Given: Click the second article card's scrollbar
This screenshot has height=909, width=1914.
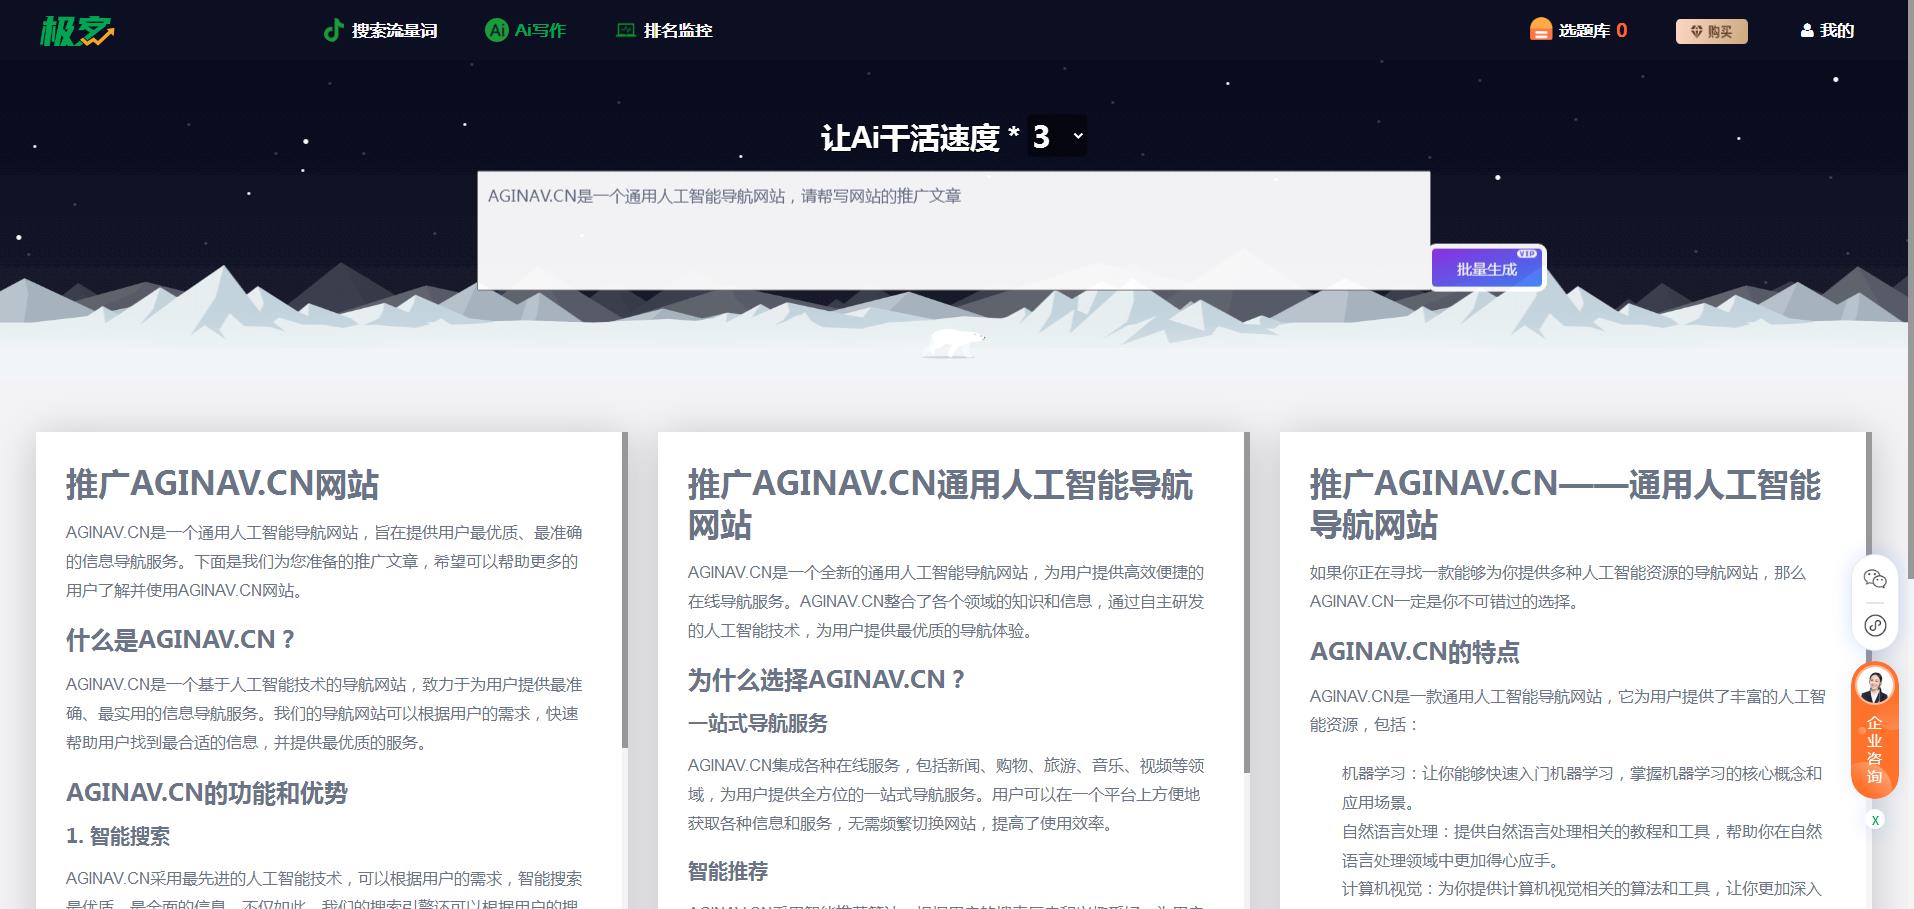Looking at the screenshot, I should tap(1247, 600).
